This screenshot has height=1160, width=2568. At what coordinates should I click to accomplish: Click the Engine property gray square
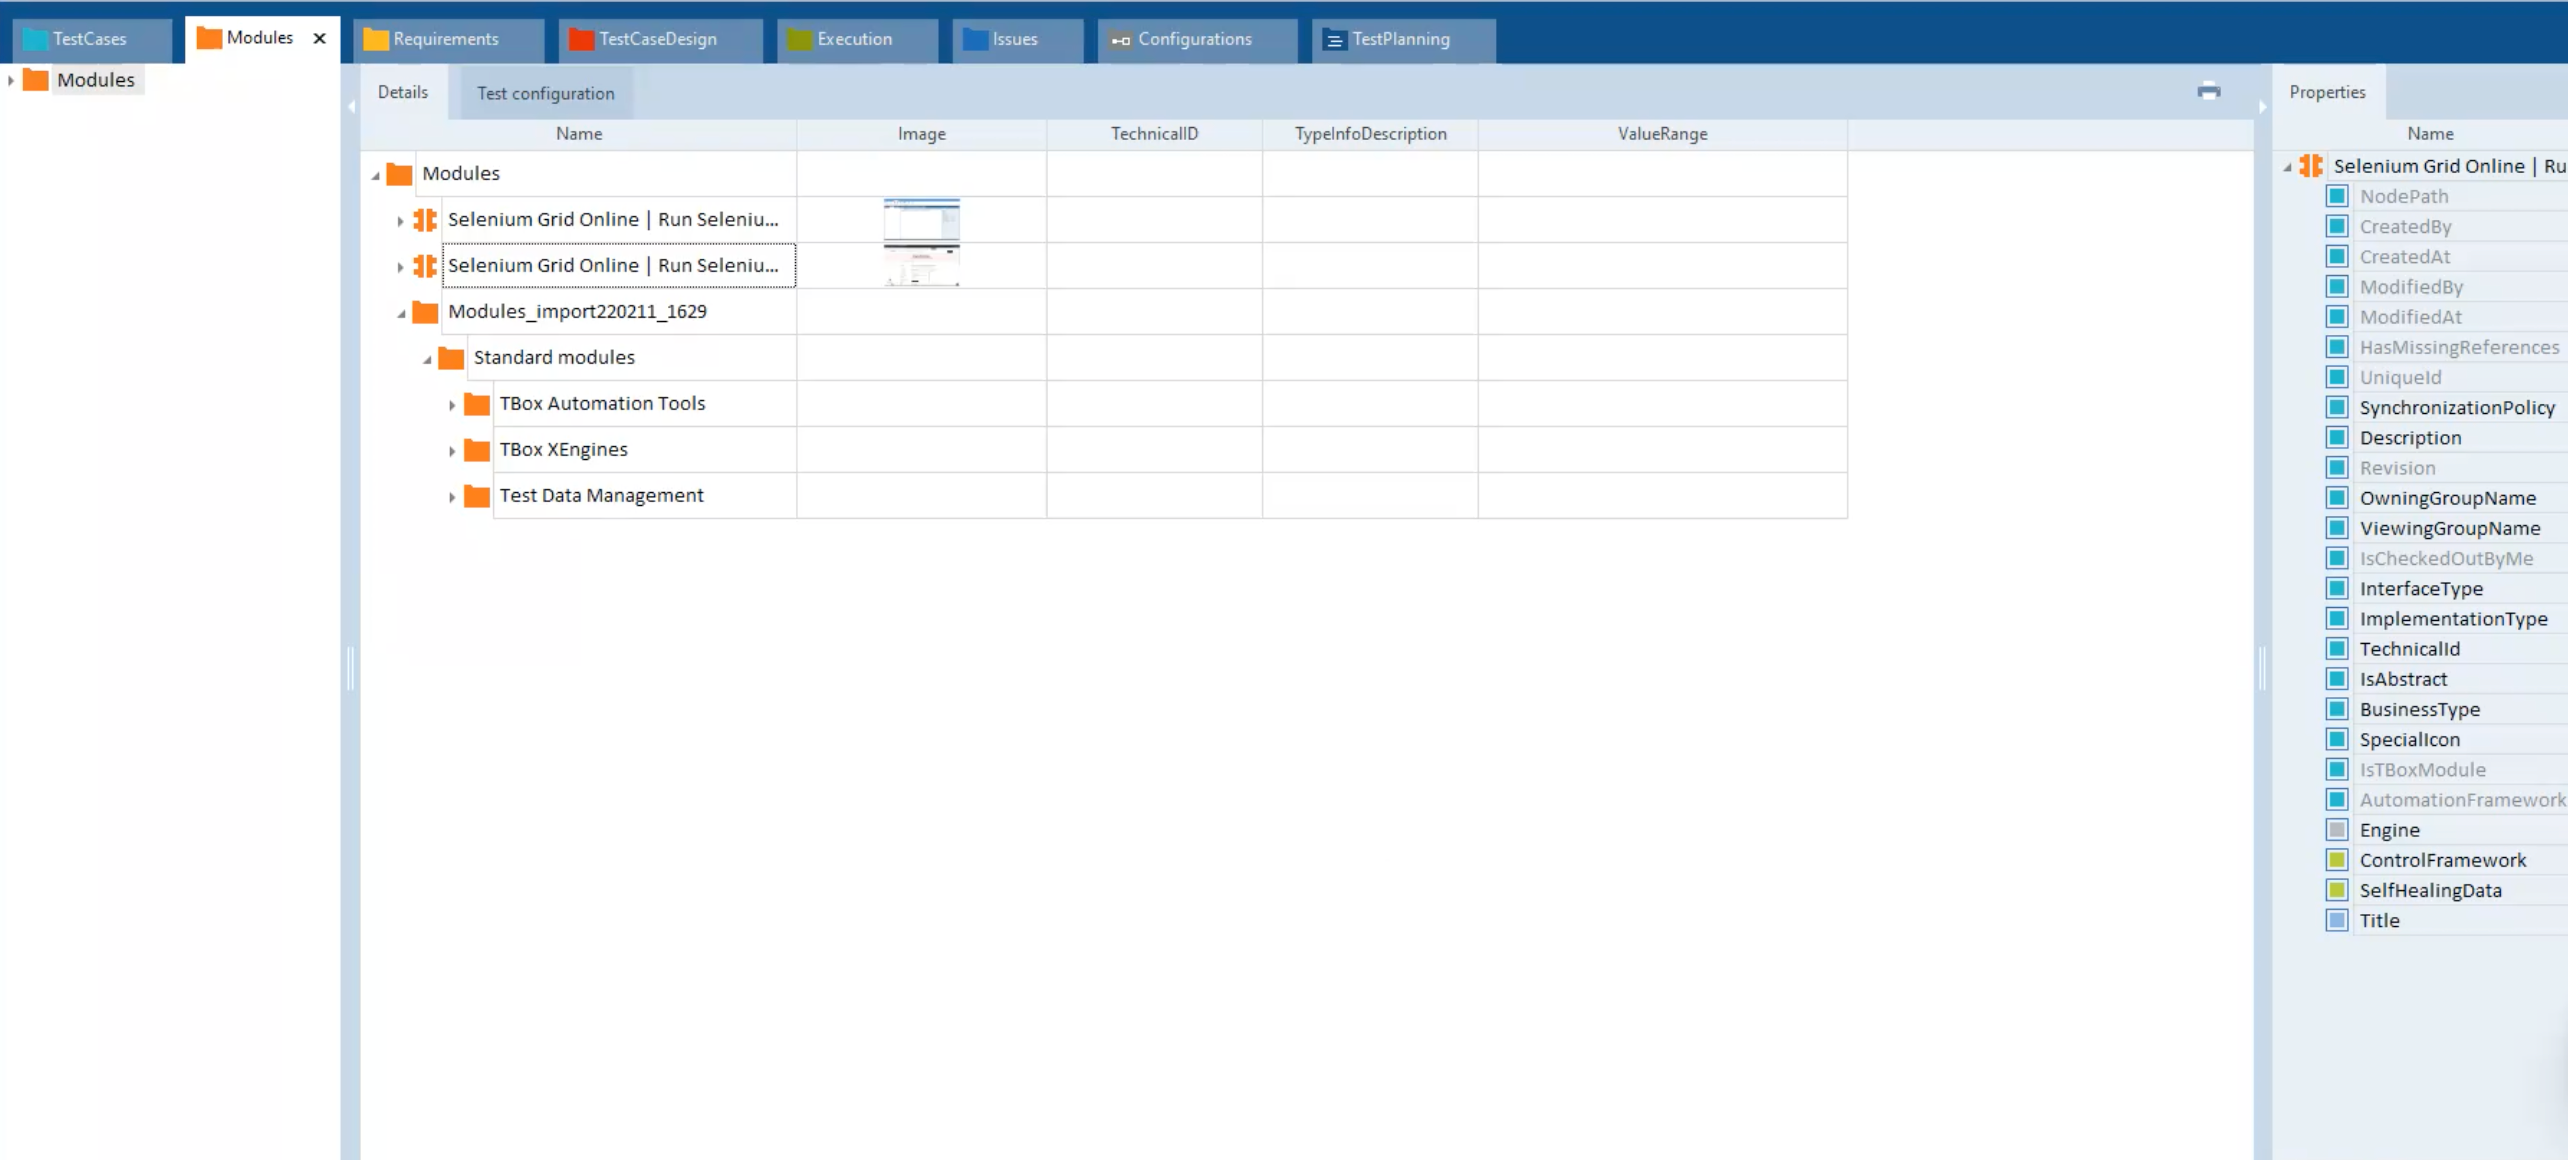tap(2336, 830)
